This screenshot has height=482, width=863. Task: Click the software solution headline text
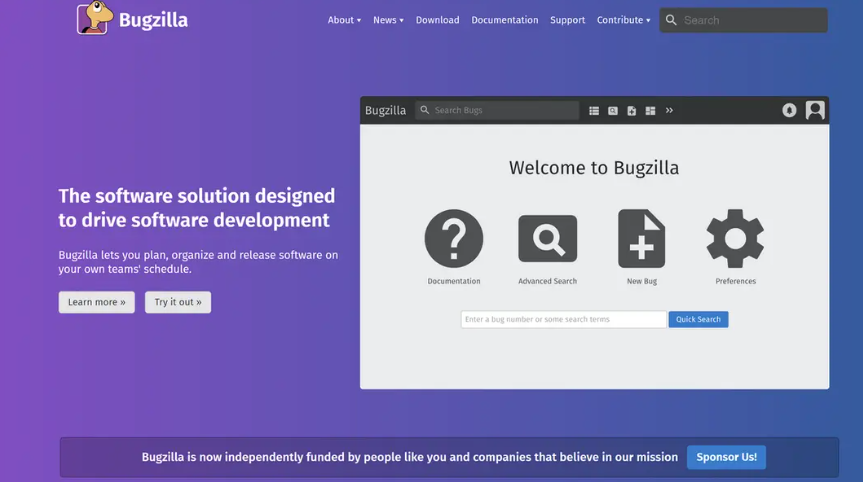point(196,208)
